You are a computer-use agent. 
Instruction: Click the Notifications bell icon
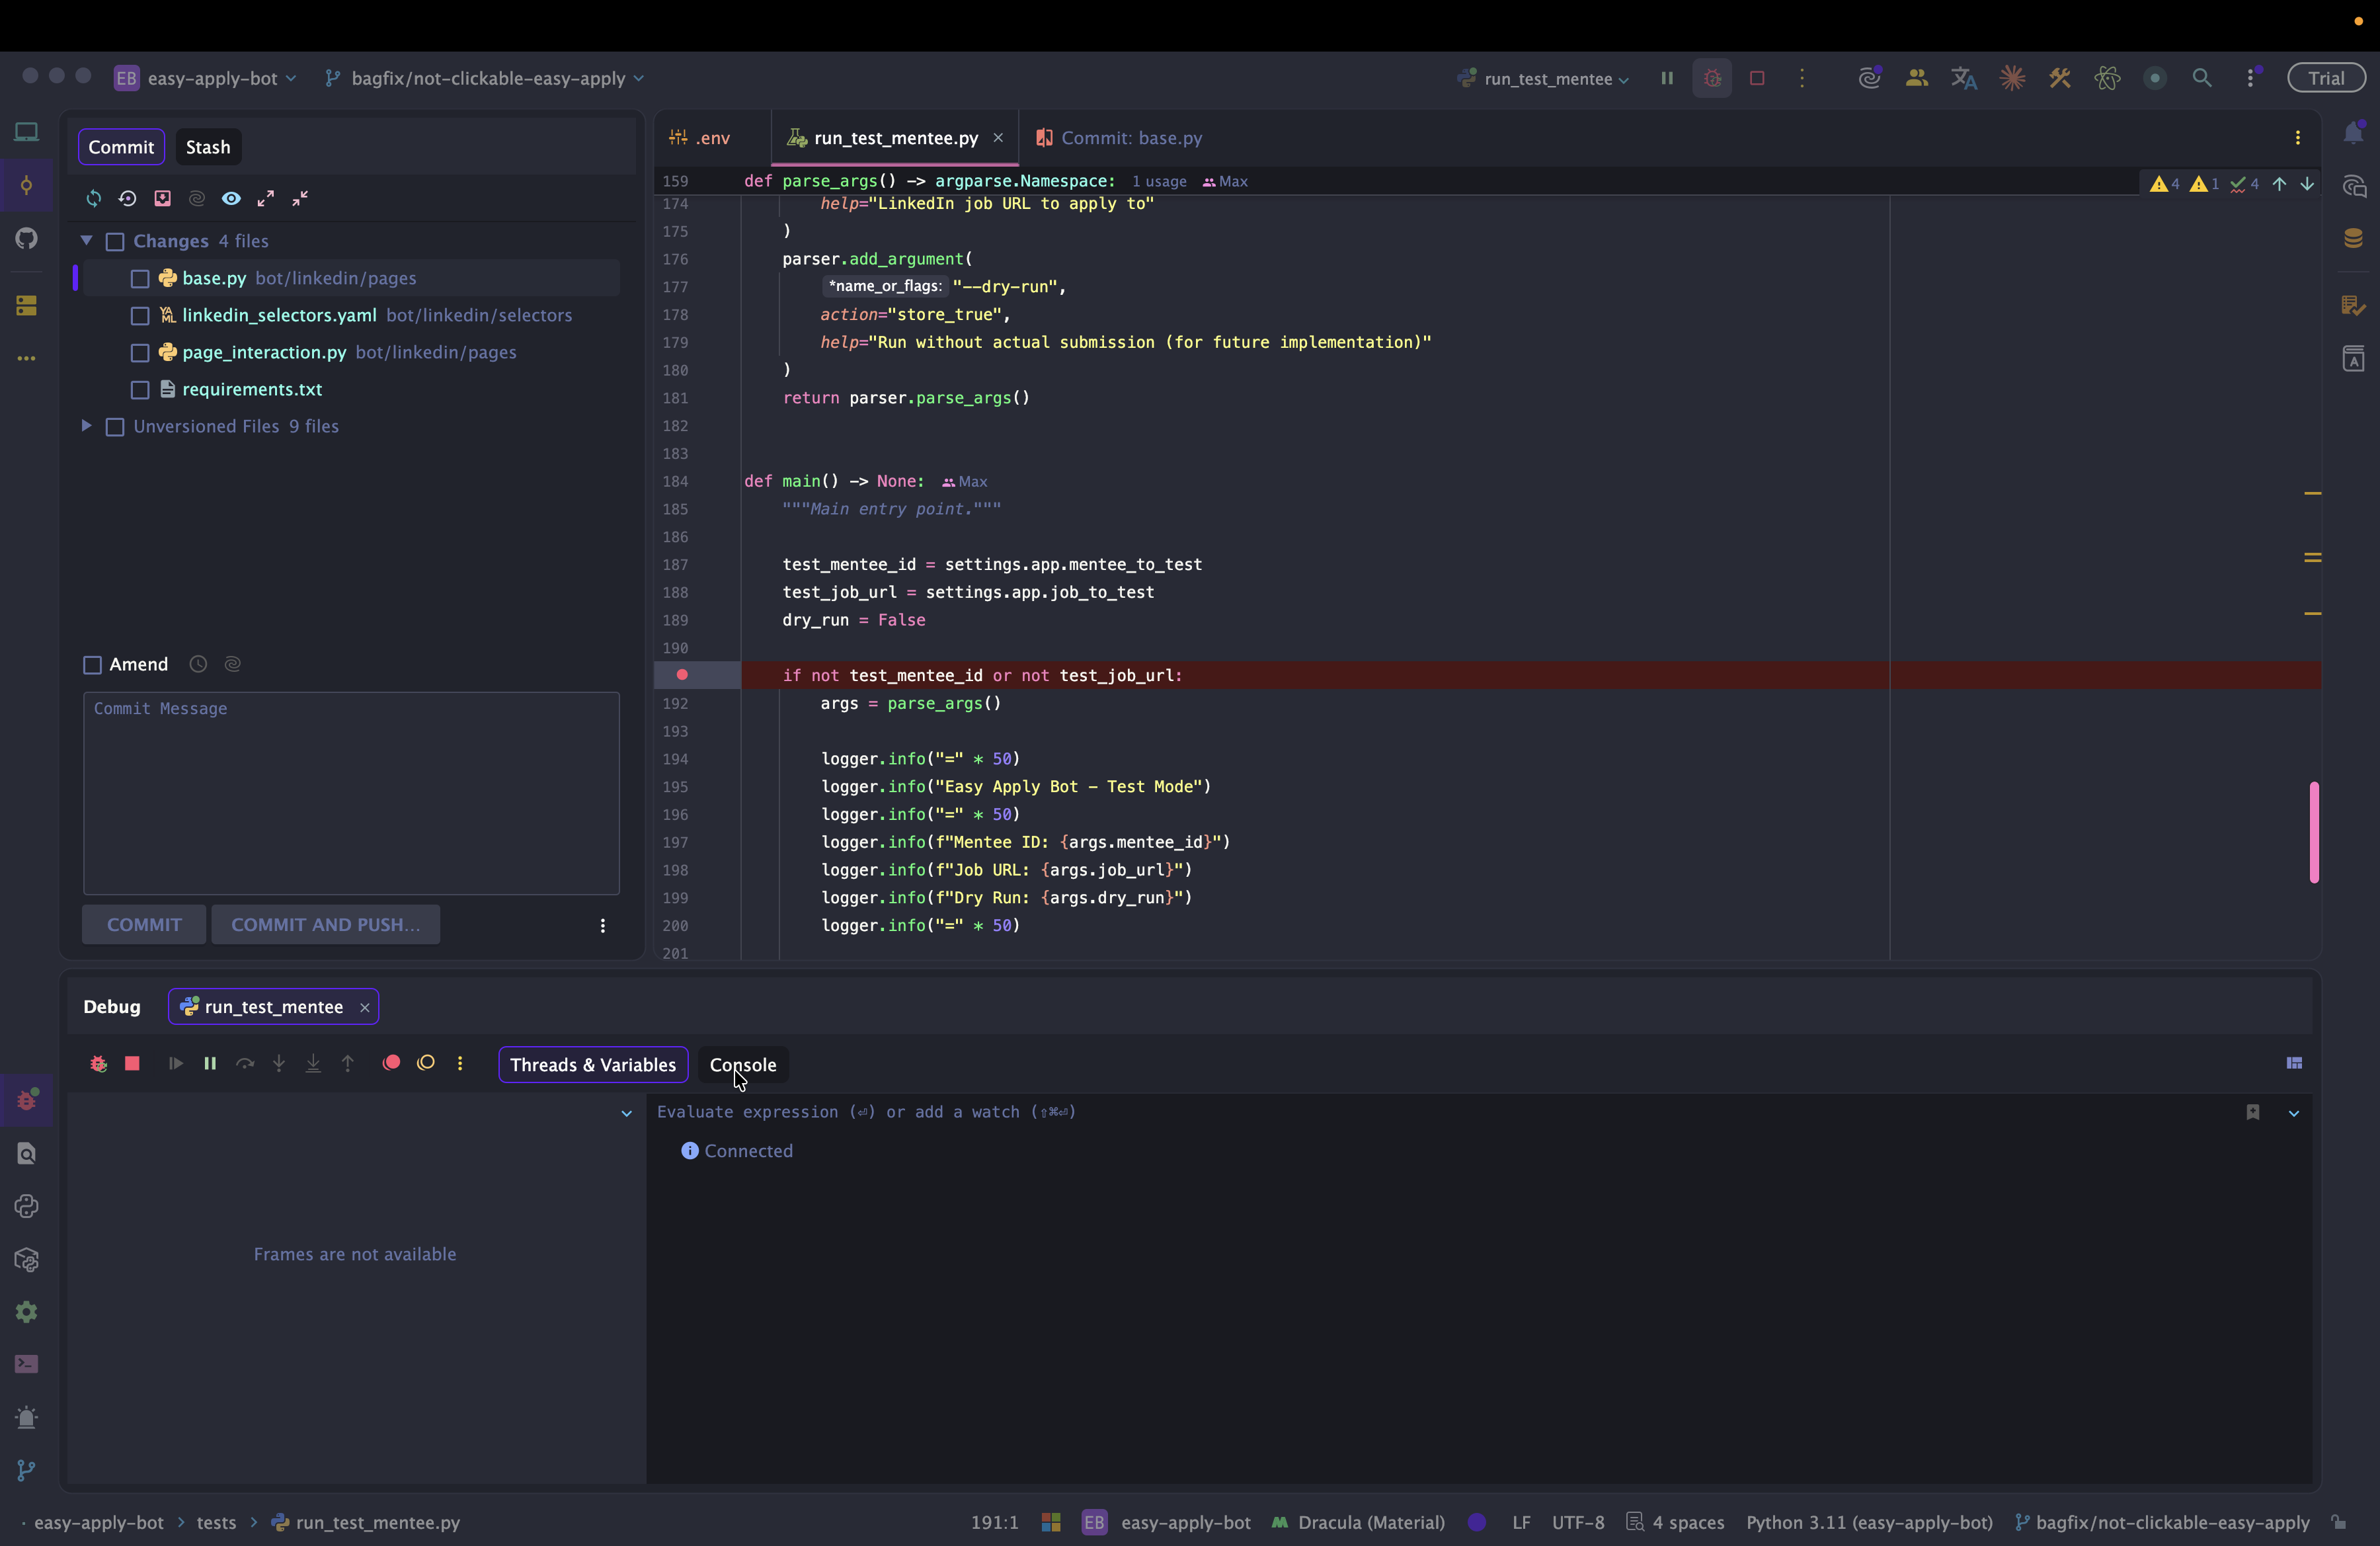(x=2353, y=133)
